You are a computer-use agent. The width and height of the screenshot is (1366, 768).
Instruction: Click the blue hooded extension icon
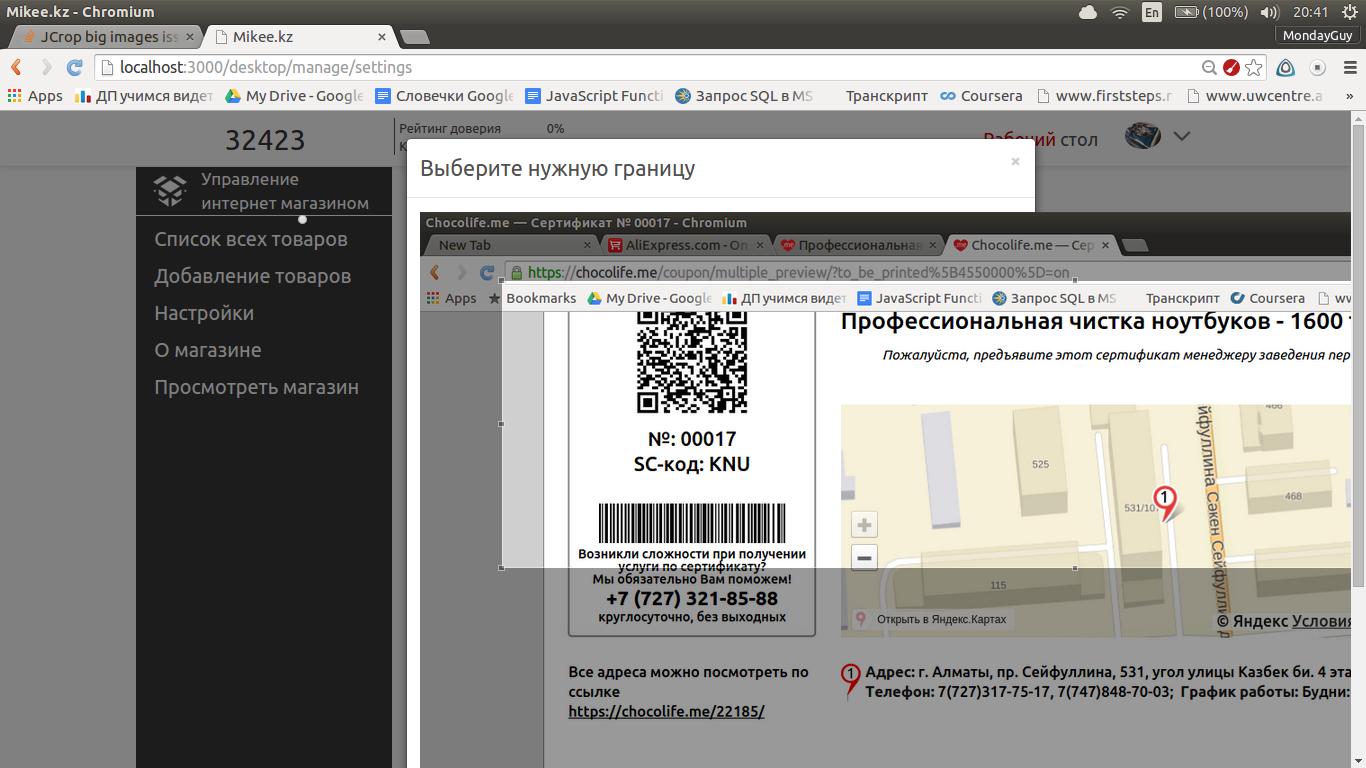1286,68
